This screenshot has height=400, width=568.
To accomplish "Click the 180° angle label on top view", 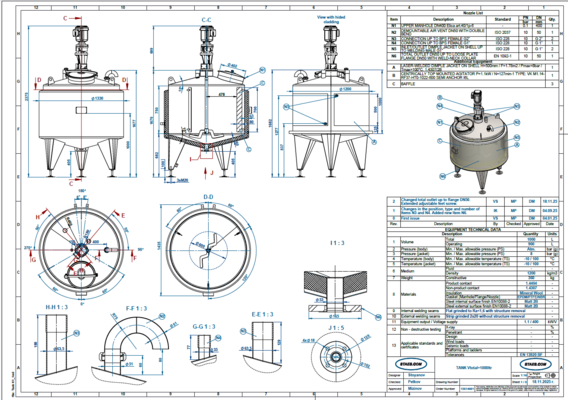I will [82, 191].
